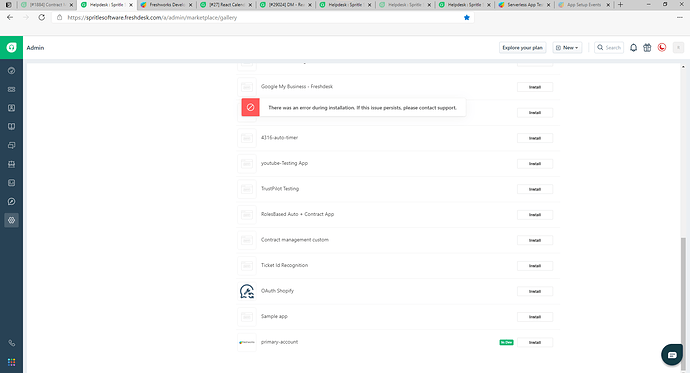This screenshot has height=373, width=690.
Task: Install the Sample app
Action: 535,317
